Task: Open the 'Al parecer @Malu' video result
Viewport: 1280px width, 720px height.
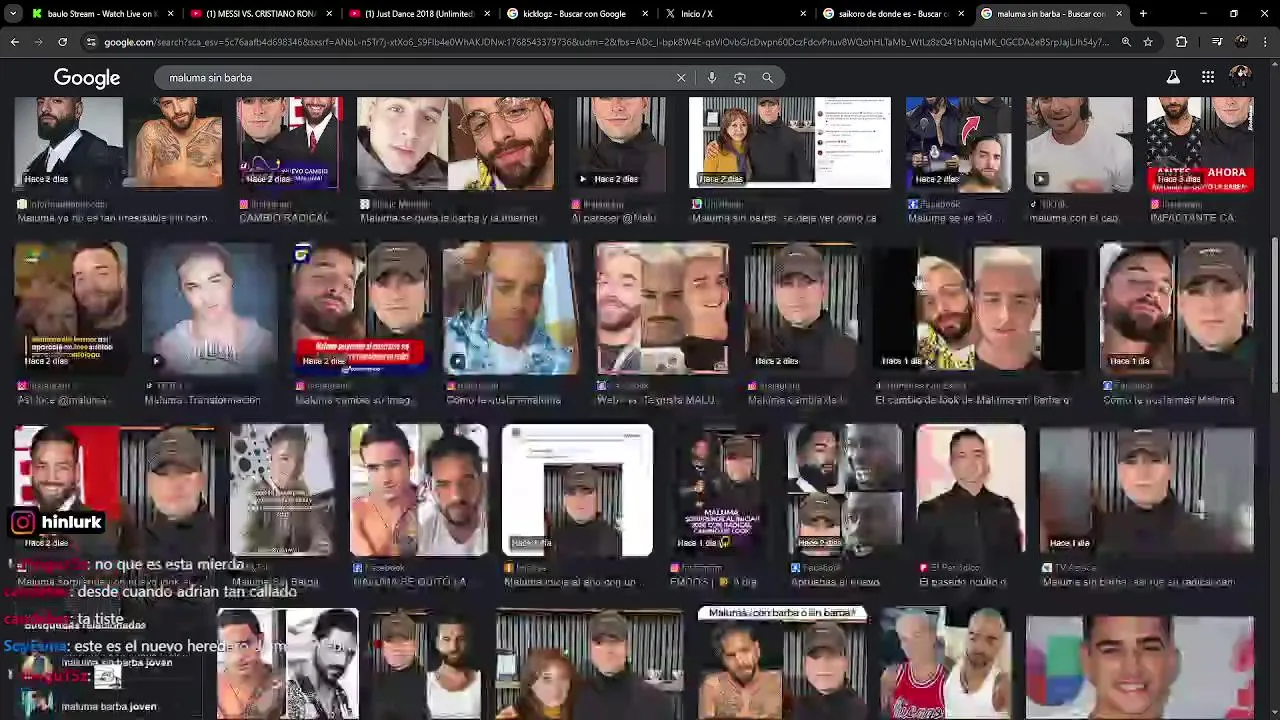Action: (620, 143)
